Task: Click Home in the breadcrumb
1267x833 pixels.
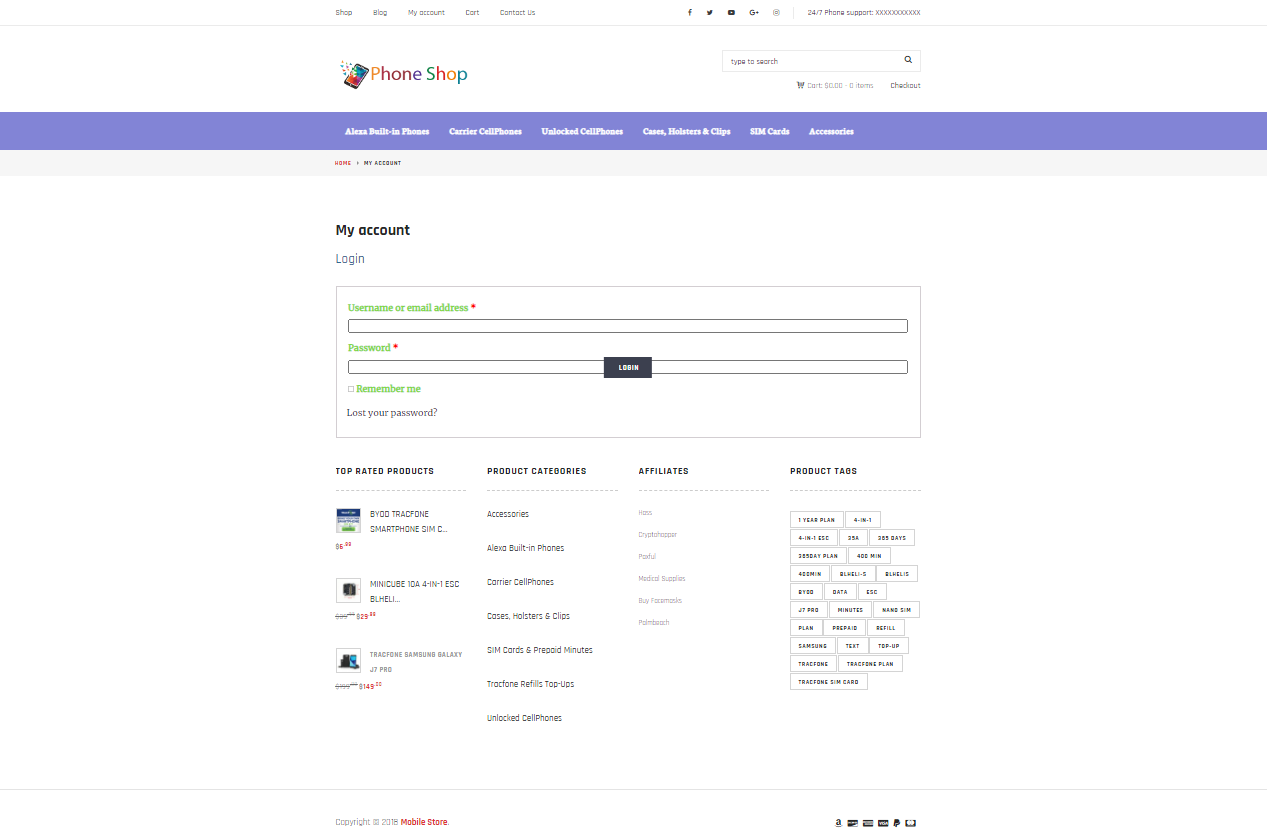Action: [x=343, y=163]
